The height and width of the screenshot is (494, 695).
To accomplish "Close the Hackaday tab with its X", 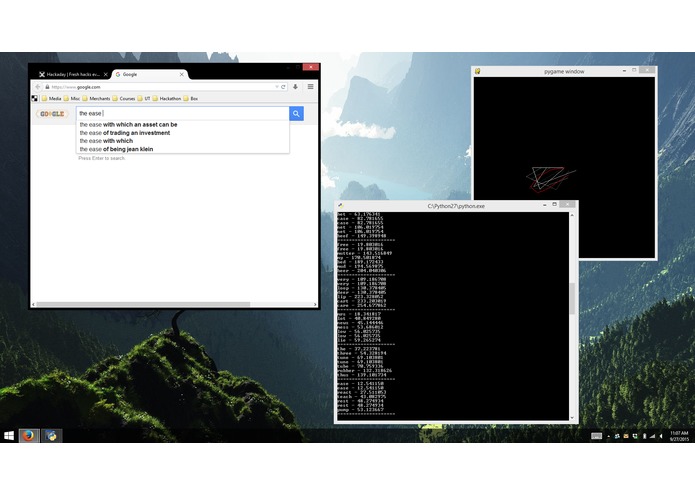I will pyautogui.click(x=105, y=74).
